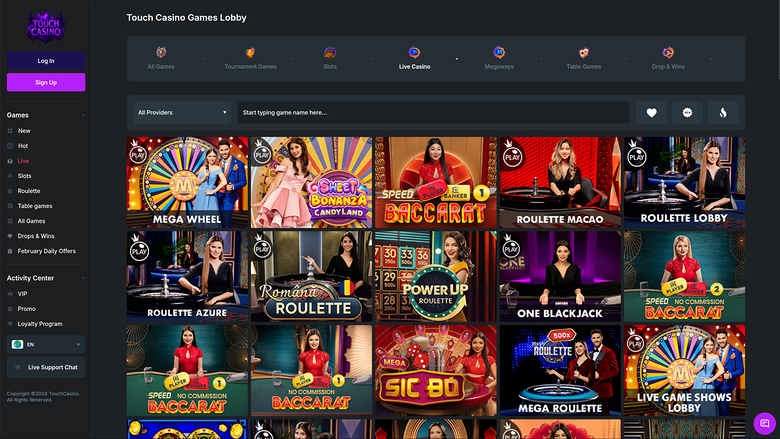This screenshot has width=780, height=439.
Task: Open the Romana Roulette game
Action: 311,276
